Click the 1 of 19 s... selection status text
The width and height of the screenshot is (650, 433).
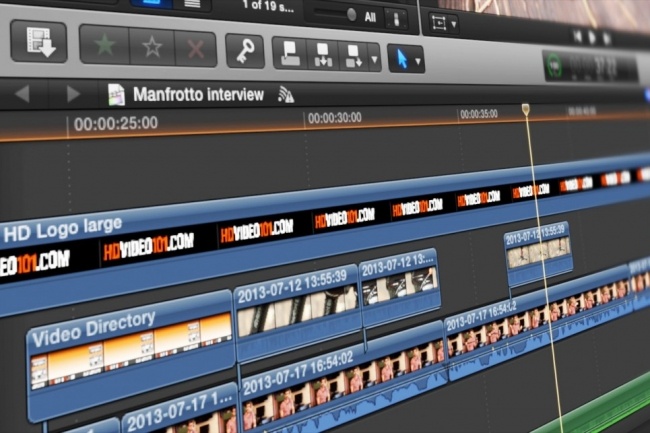tap(269, 5)
